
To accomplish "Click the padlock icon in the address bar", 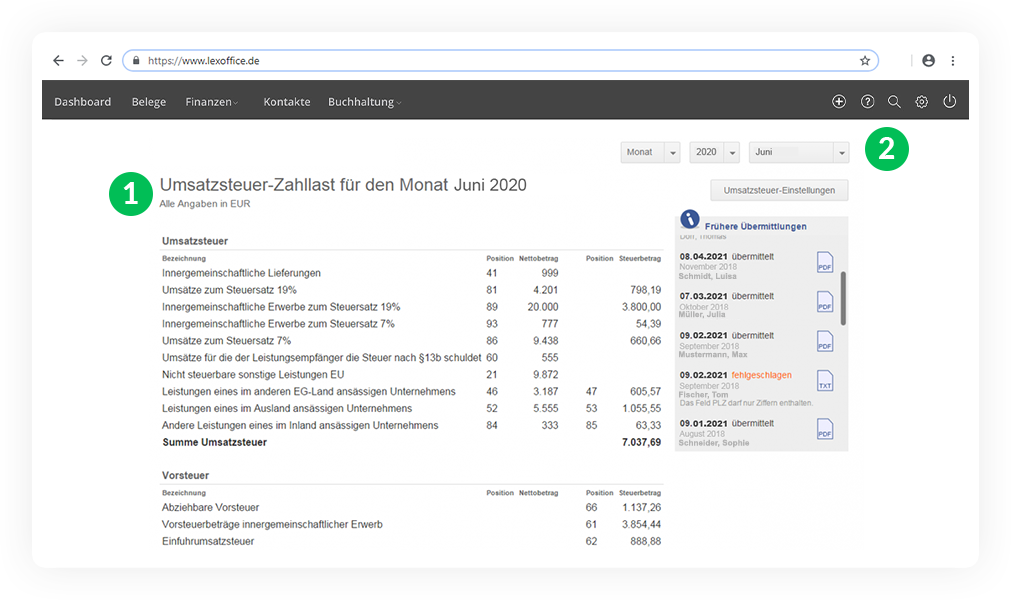I will [136, 61].
